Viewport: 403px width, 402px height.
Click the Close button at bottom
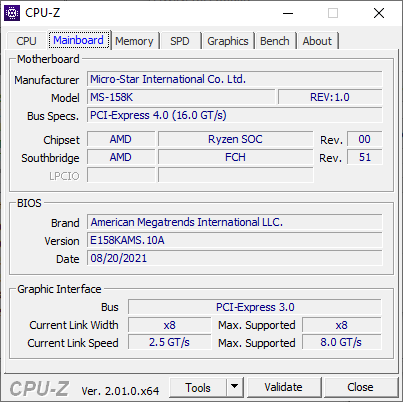[361, 387]
